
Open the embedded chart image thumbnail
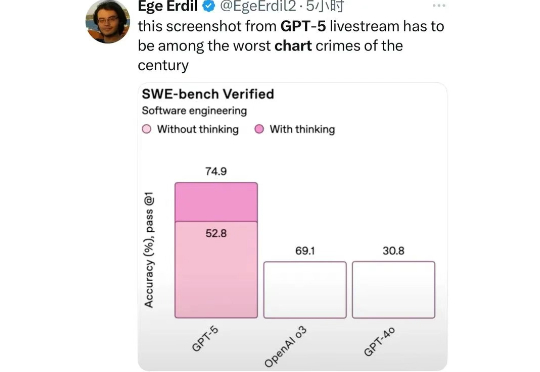[x=292, y=227]
